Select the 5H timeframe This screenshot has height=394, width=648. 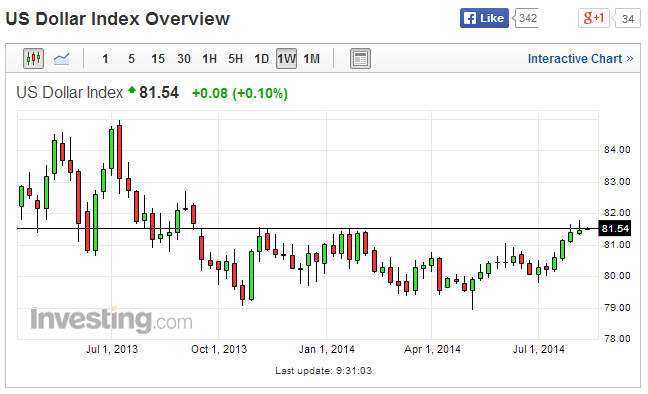tap(236, 59)
